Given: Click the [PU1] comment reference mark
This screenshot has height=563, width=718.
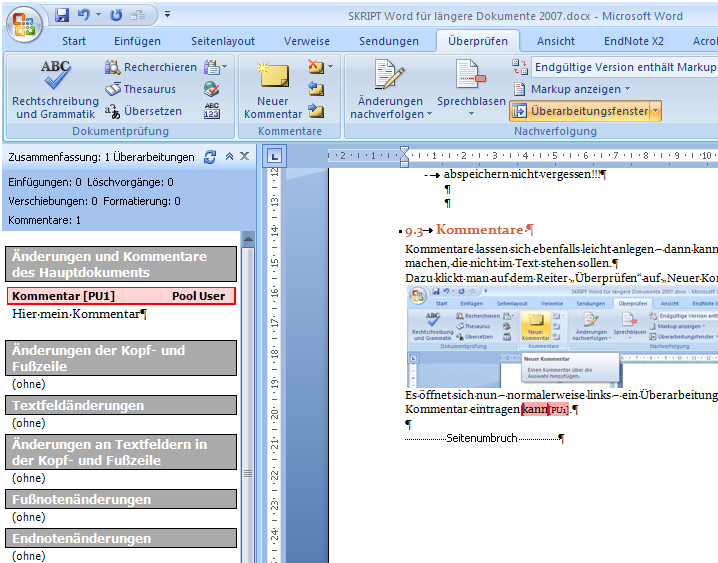Looking at the screenshot, I should pos(558,410).
